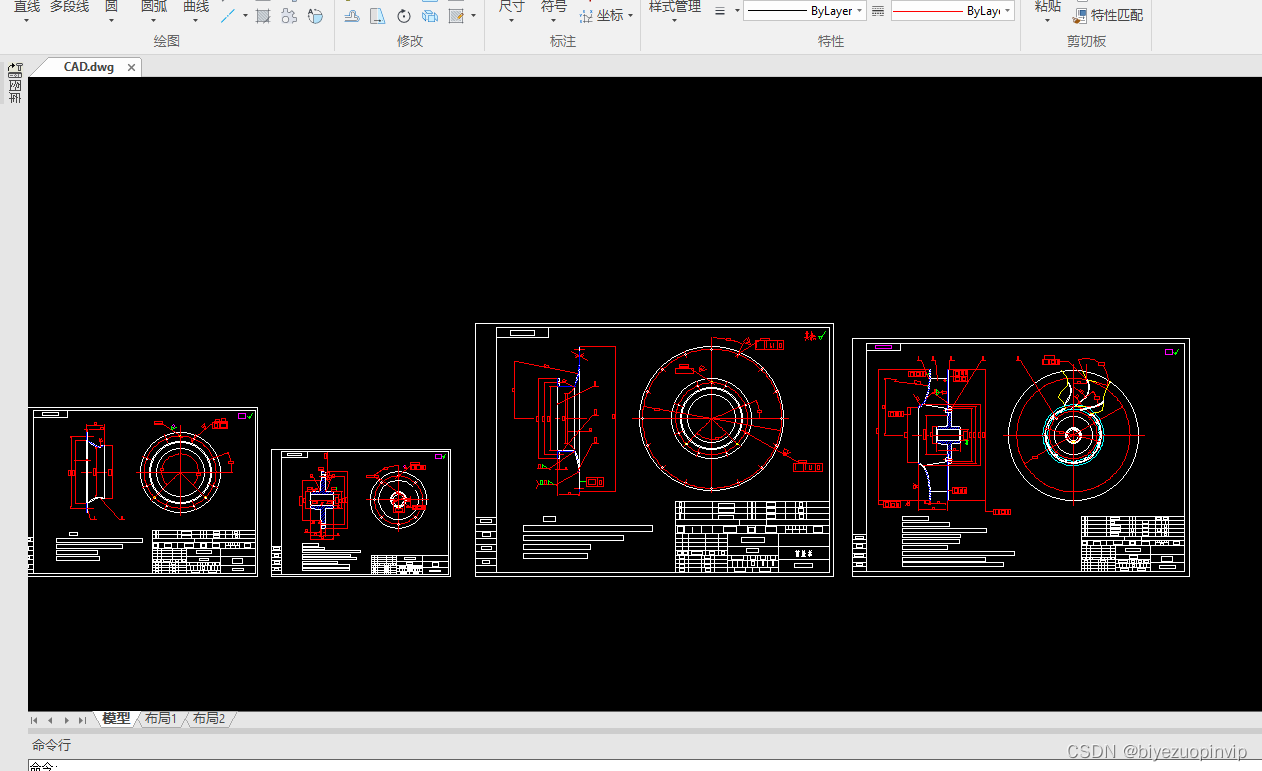Switch to the 布局2 layout tab
This screenshot has width=1262, height=771.
pyautogui.click(x=208, y=719)
